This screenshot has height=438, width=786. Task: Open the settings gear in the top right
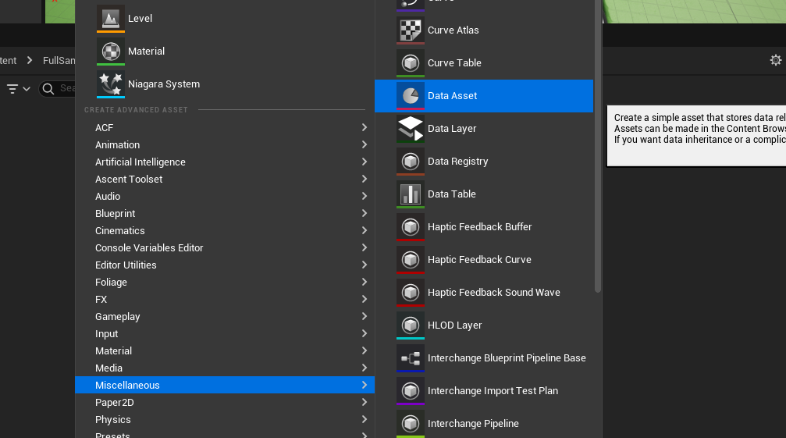(x=775, y=60)
